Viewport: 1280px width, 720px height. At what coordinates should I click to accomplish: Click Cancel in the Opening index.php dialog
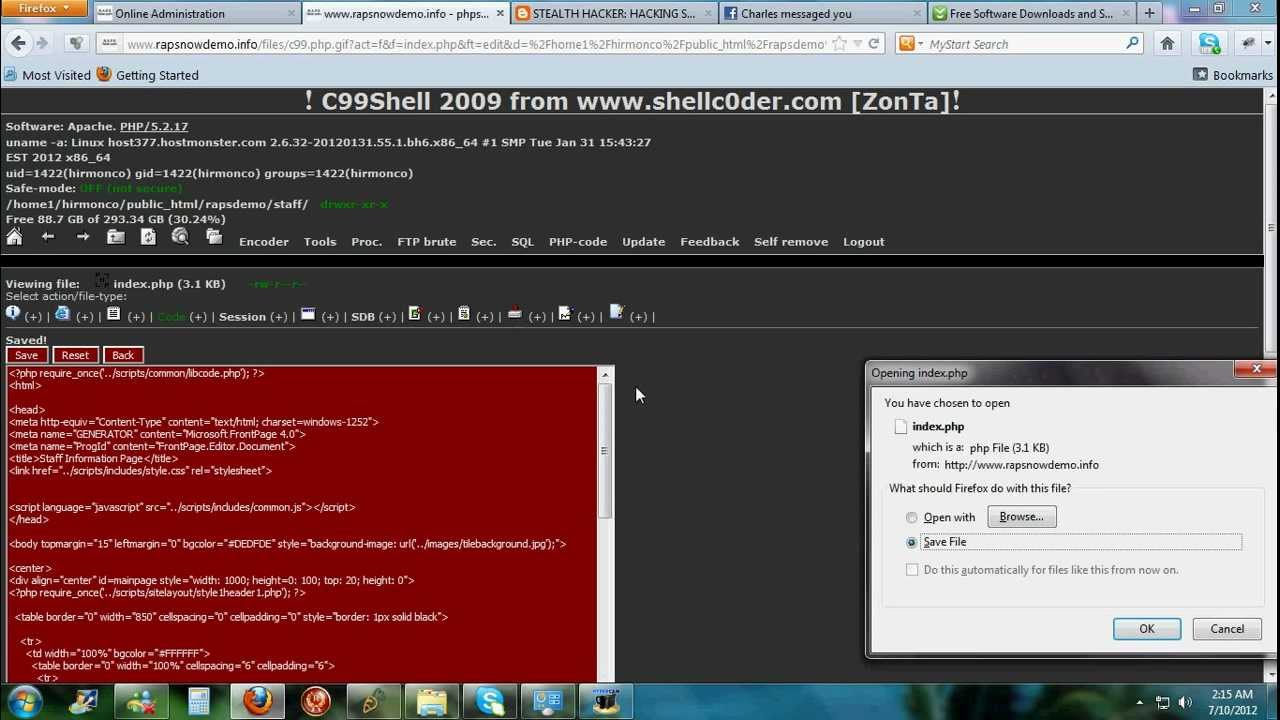click(x=1227, y=629)
